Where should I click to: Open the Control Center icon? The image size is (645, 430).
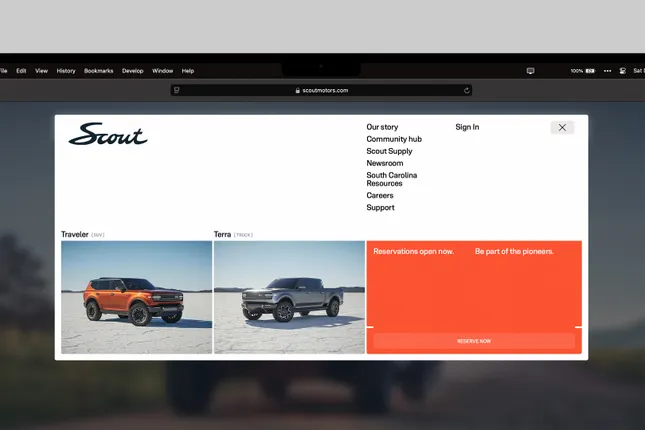[622, 71]
